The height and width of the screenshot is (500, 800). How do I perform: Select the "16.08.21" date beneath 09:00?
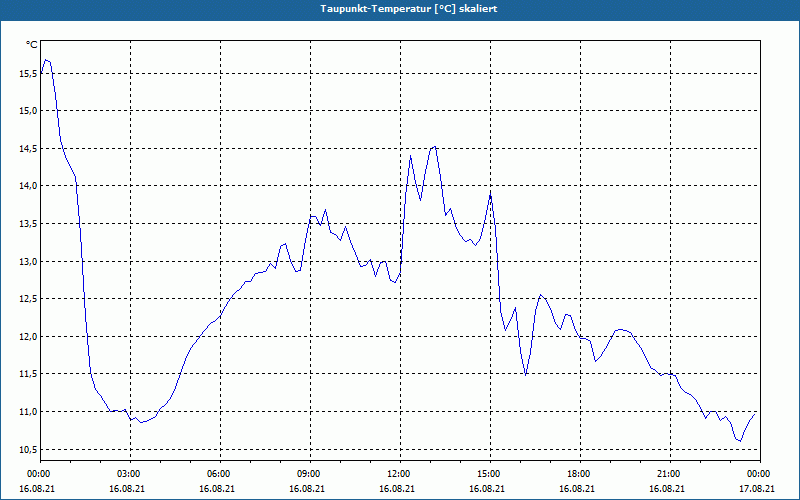(x=308, y=488)
